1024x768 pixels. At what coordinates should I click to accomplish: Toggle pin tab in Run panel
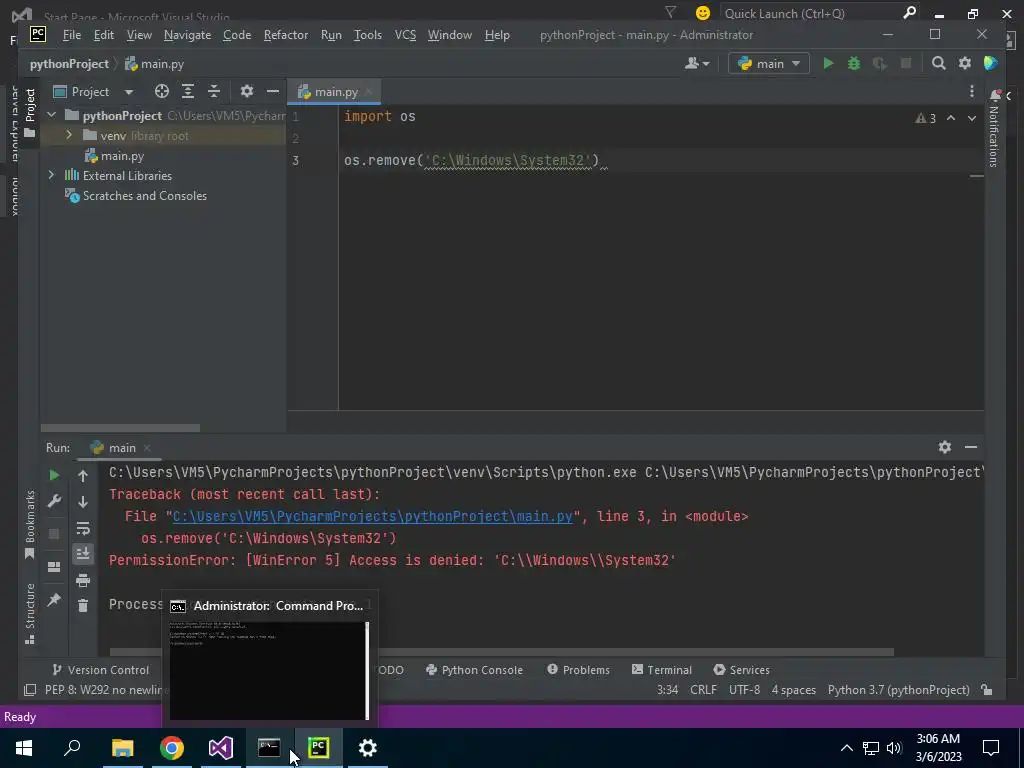point(54,600)
